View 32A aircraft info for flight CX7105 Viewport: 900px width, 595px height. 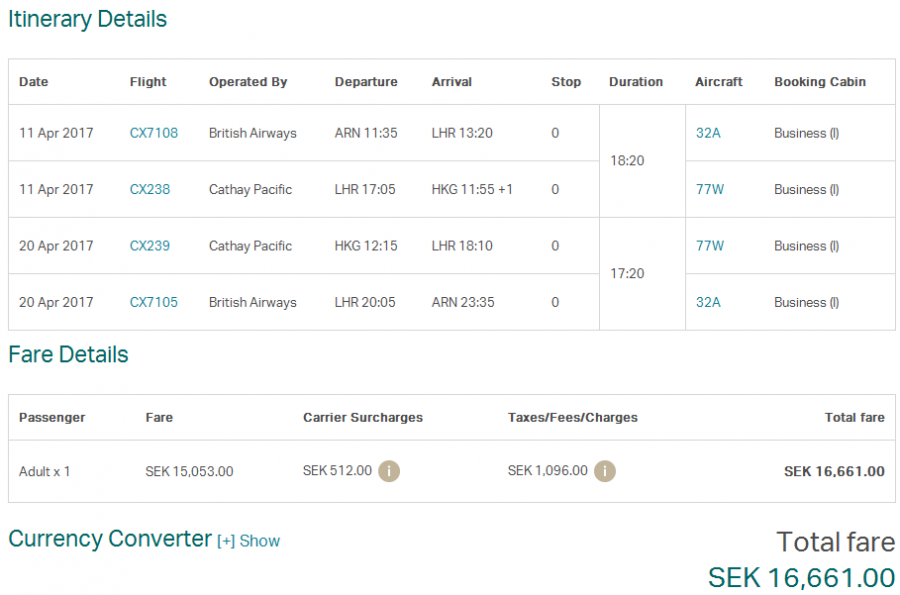pyautogui.click(x=707, y=302)
